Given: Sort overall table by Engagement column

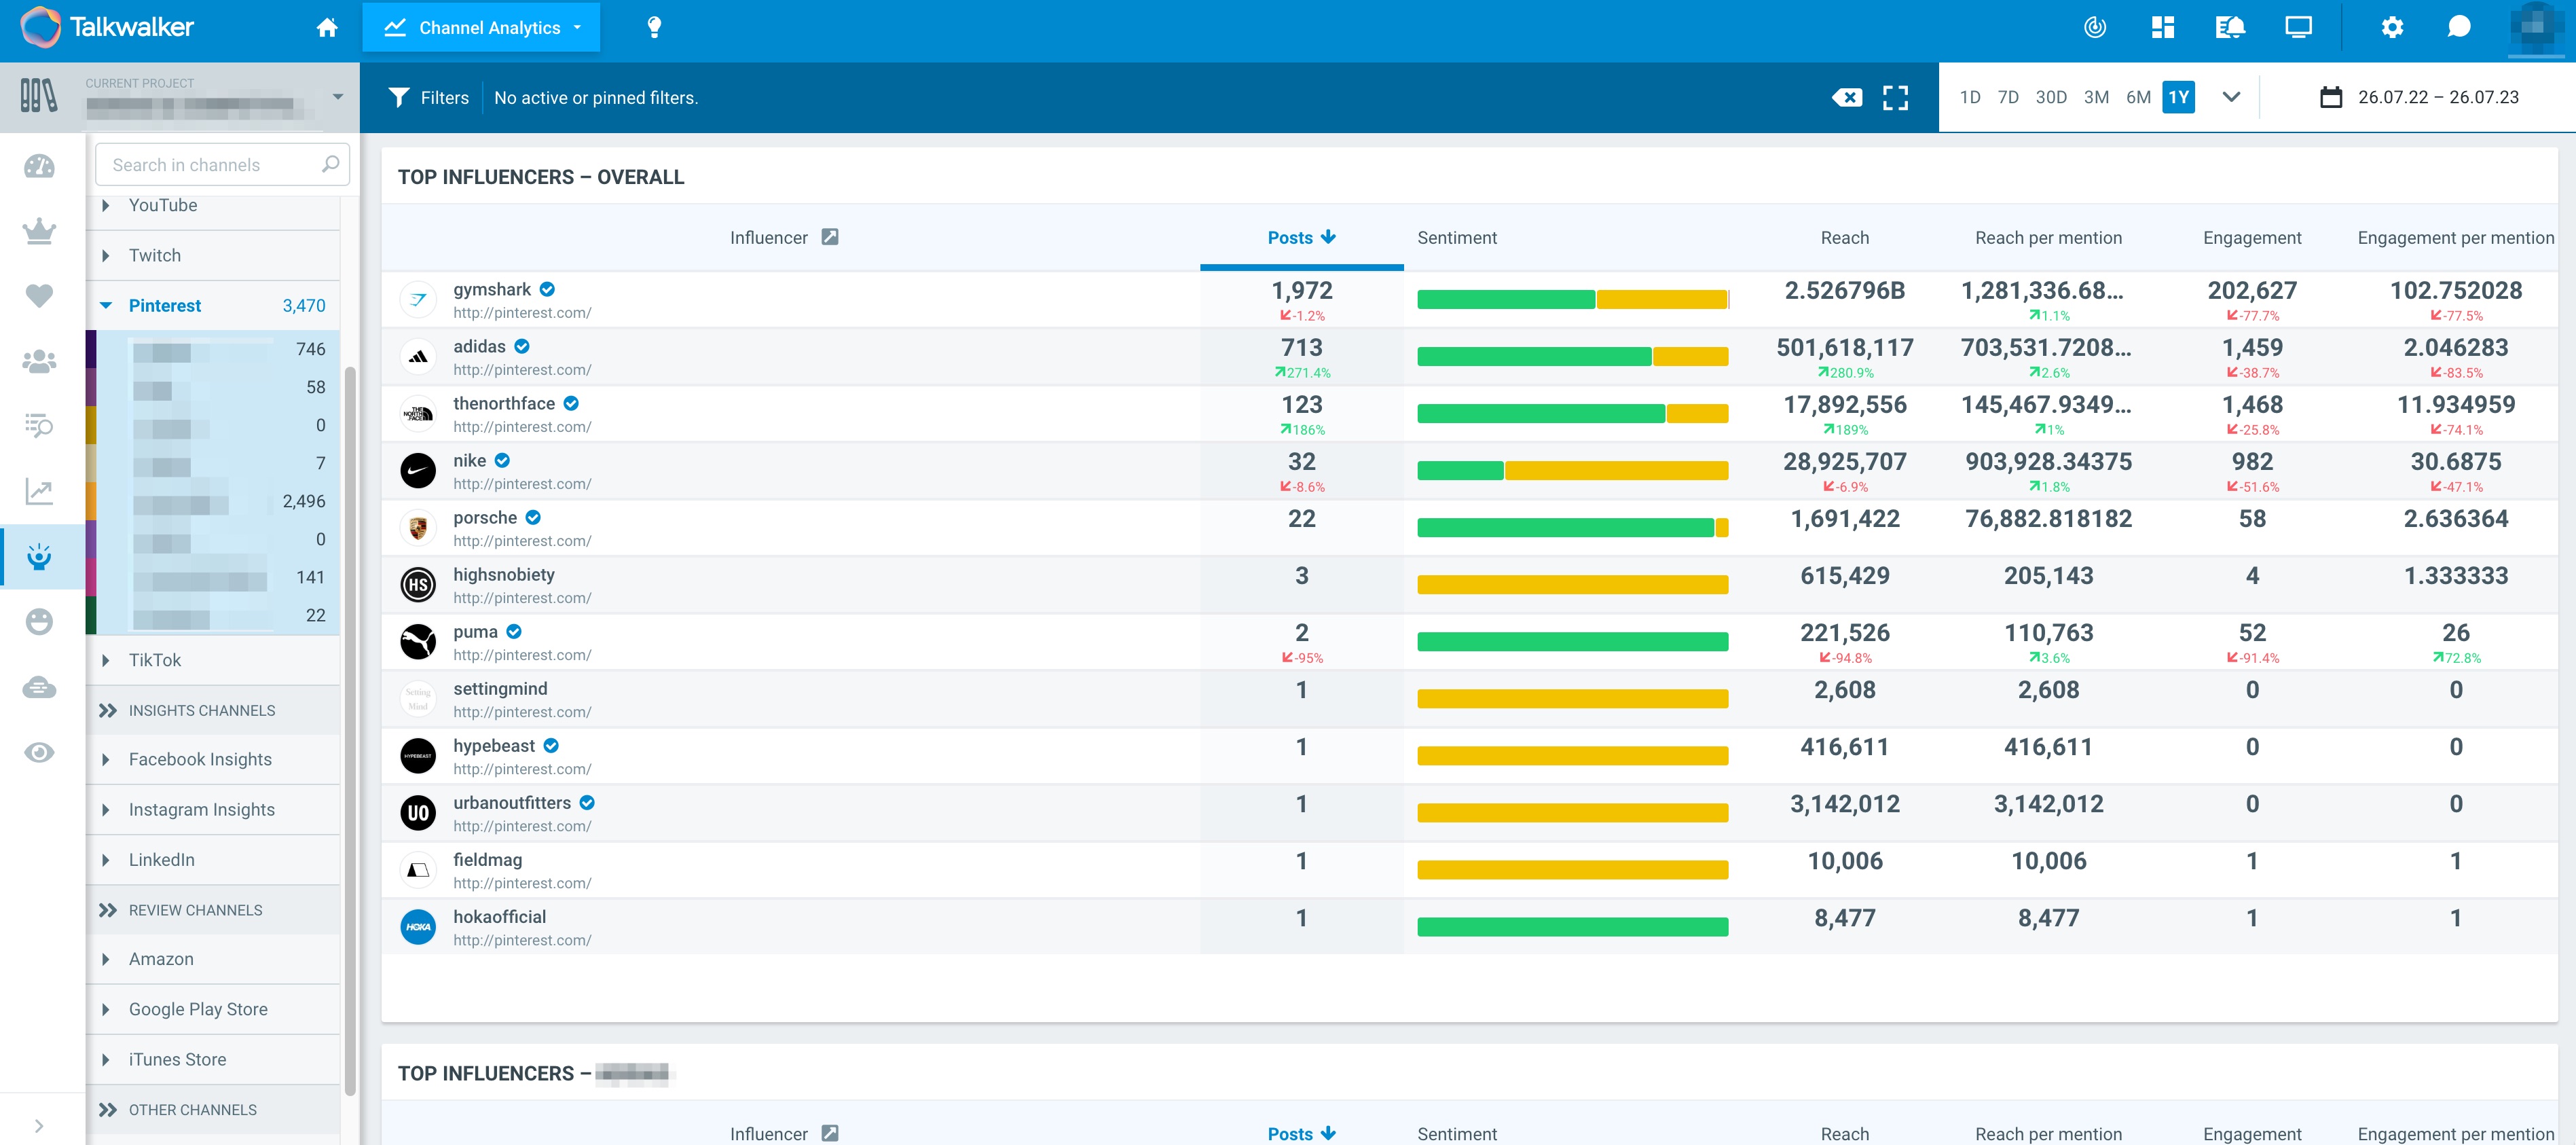Looking at the screenshot, I should (2251, 237).
